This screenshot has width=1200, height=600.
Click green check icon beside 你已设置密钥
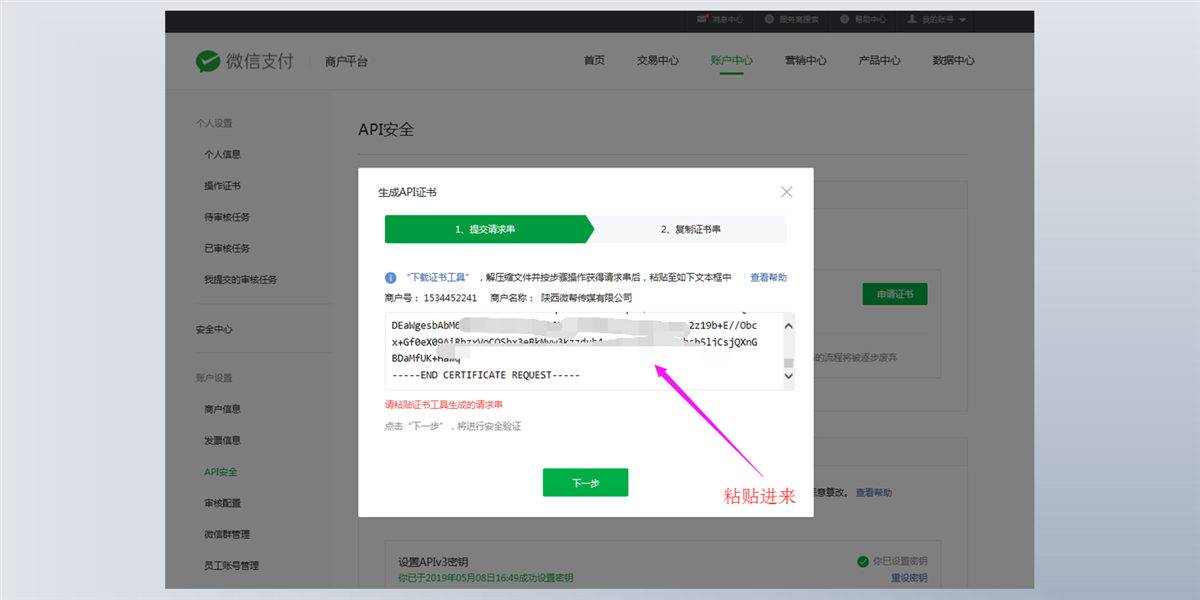[863, 561]
